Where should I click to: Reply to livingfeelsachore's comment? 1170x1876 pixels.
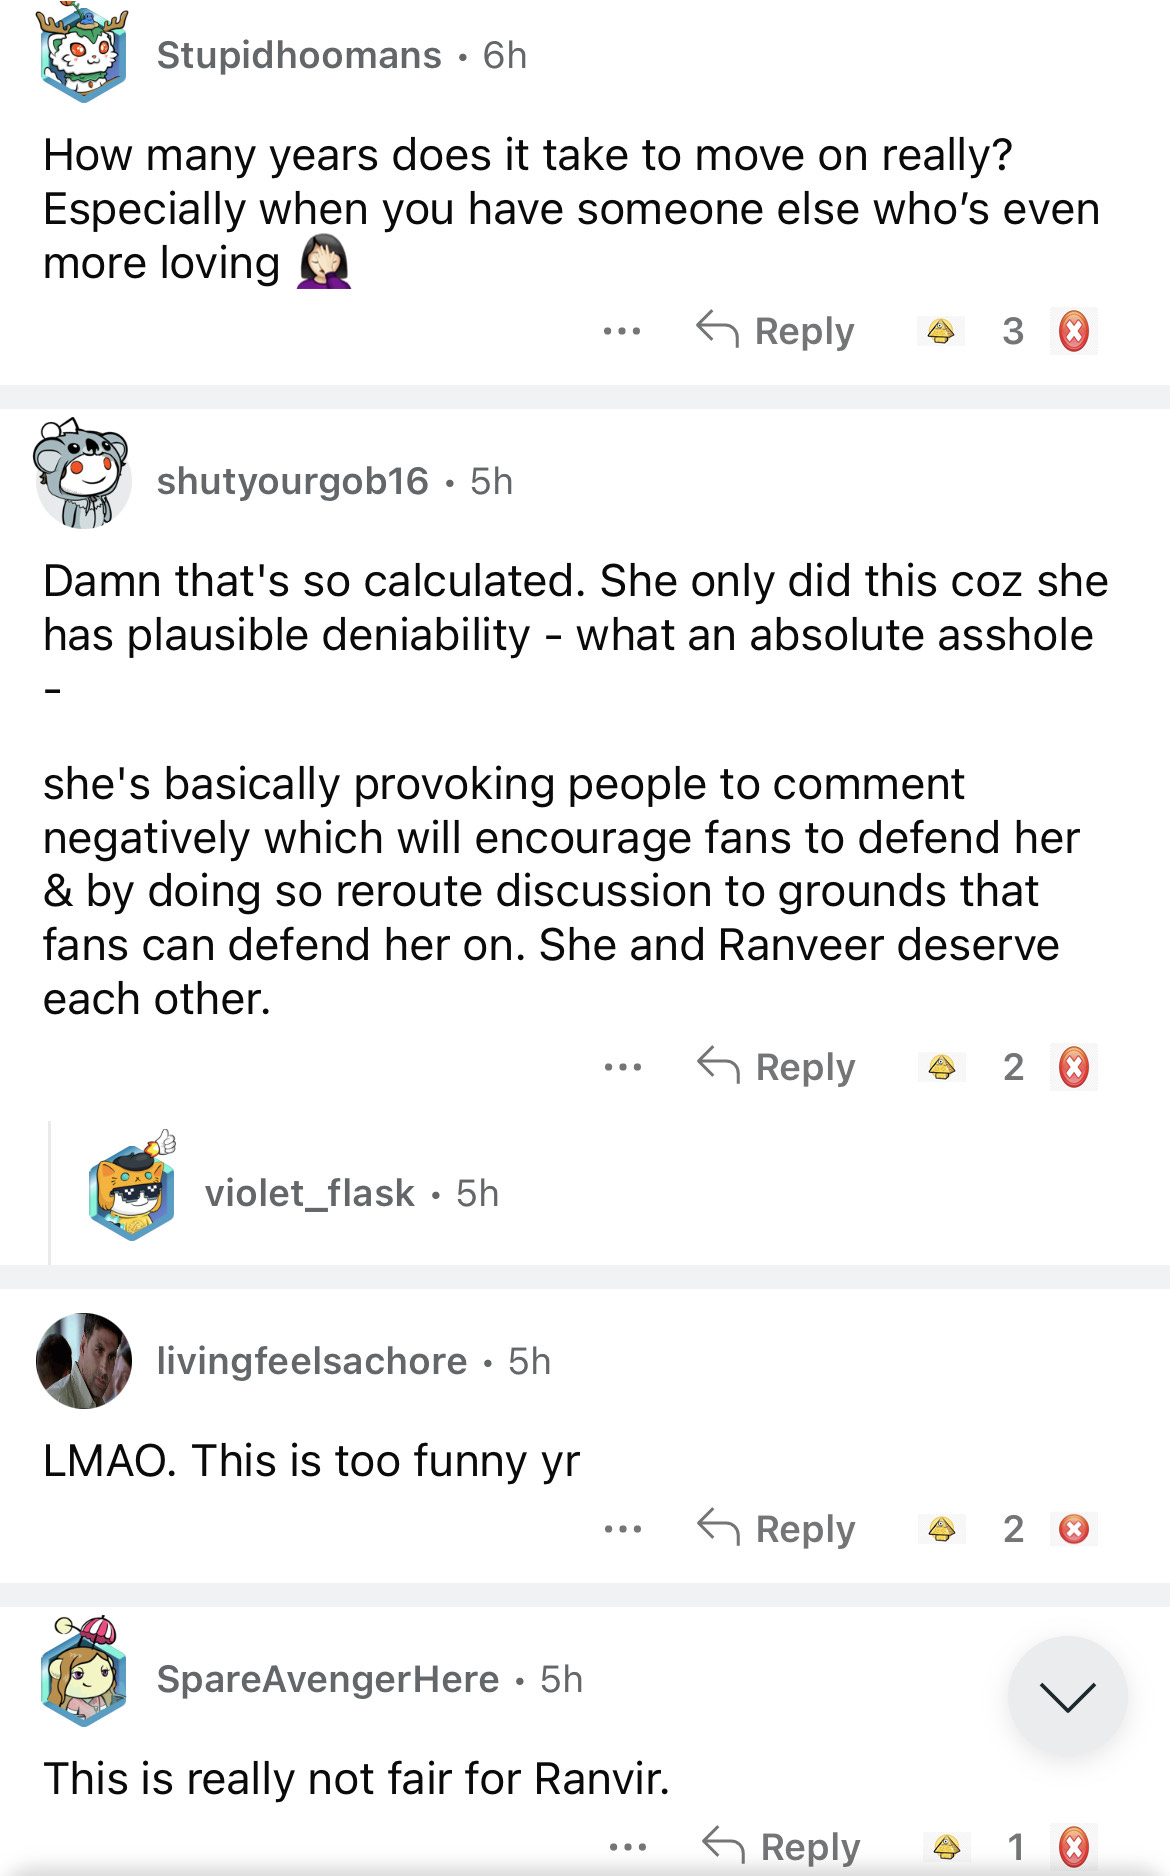point(777,1529)
